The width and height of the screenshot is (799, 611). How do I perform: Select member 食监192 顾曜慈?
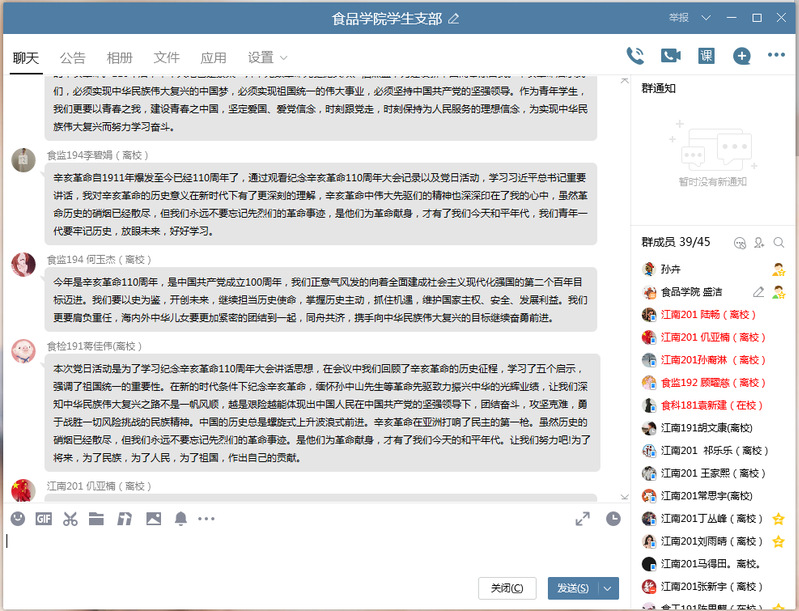coord(713,383)
